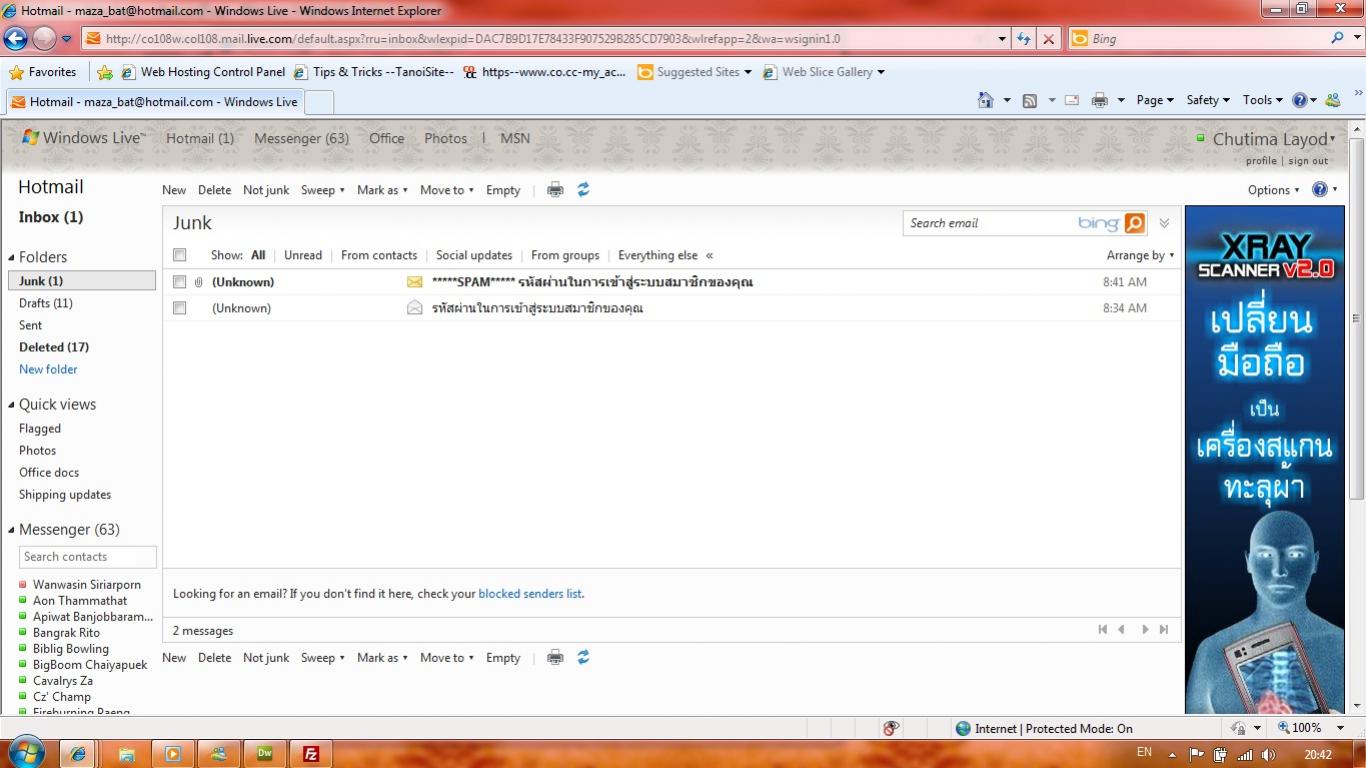This screenshot has height=768, width=1366.
Task: Click the printer icon in bottom Hotmail toolbar
Action: tap(555, 658)
